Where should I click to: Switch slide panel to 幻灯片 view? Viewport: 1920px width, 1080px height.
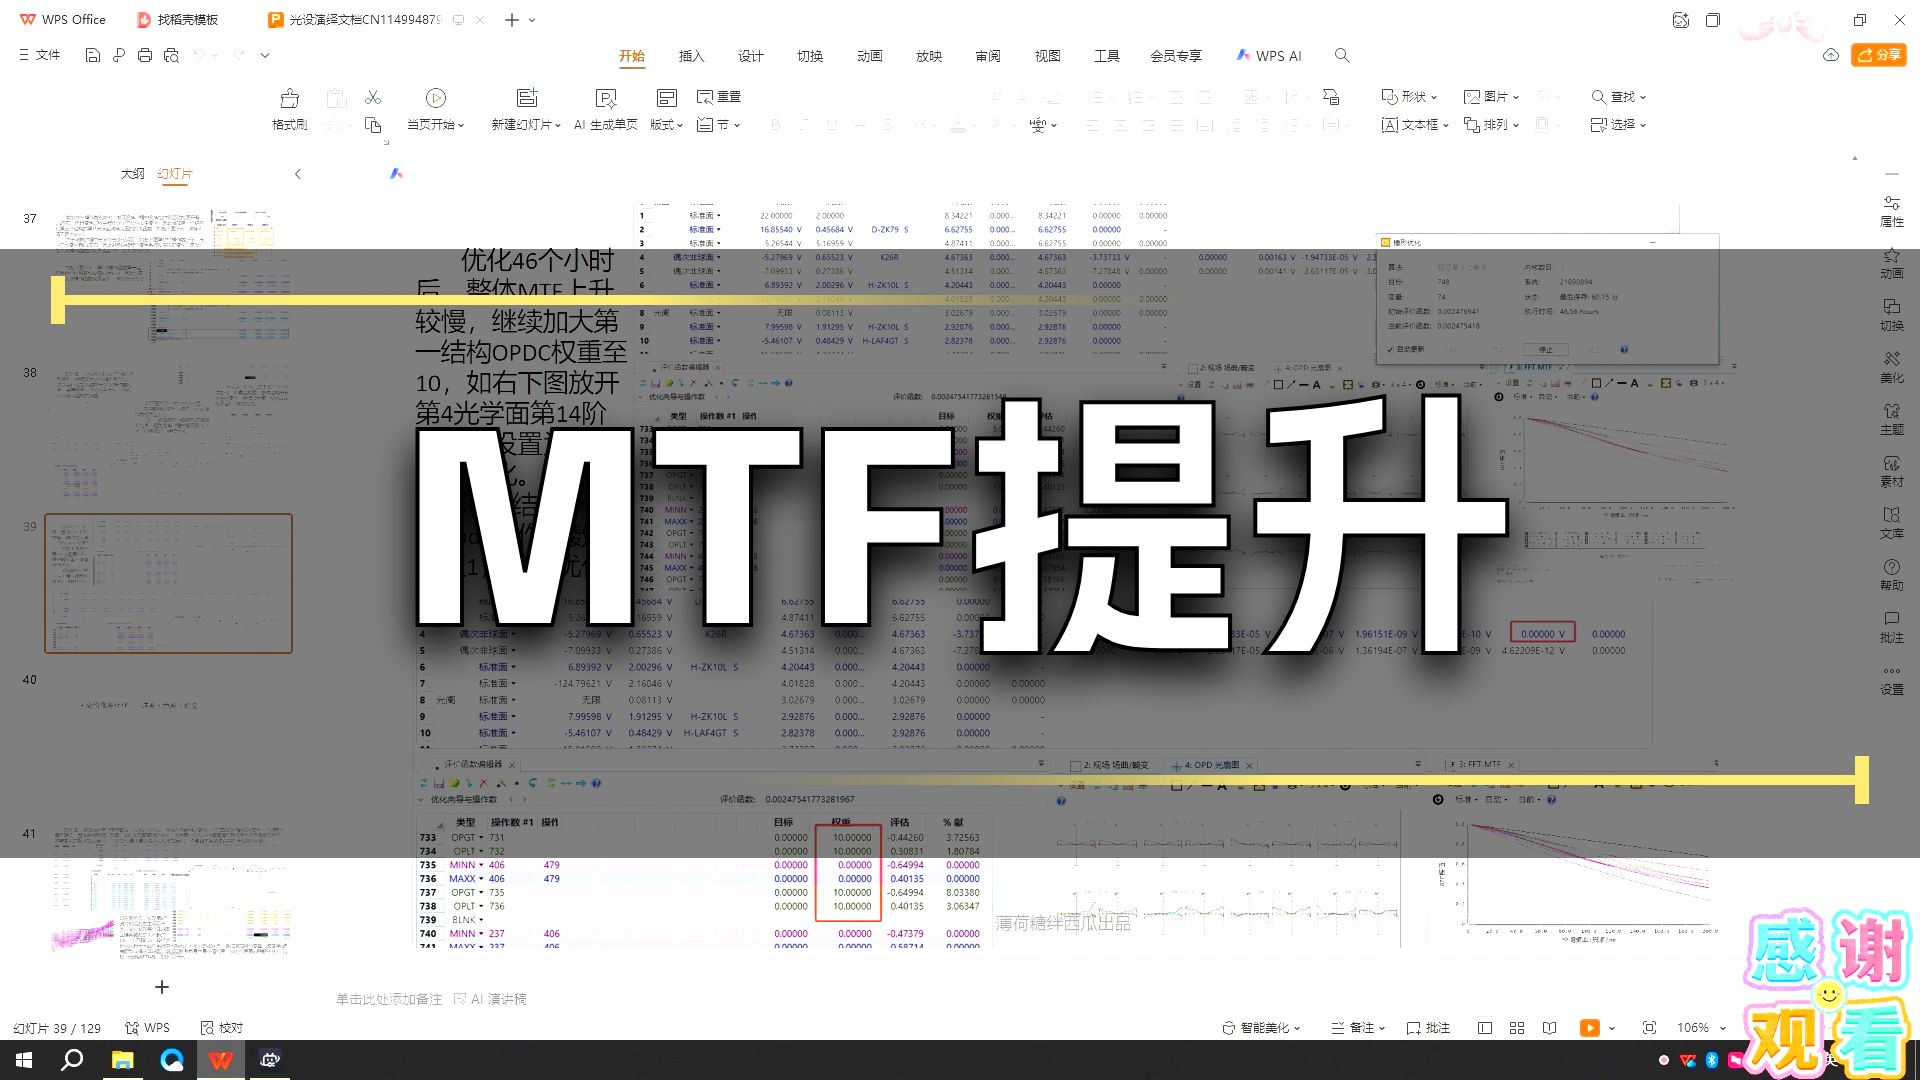(x=175, y=174)
